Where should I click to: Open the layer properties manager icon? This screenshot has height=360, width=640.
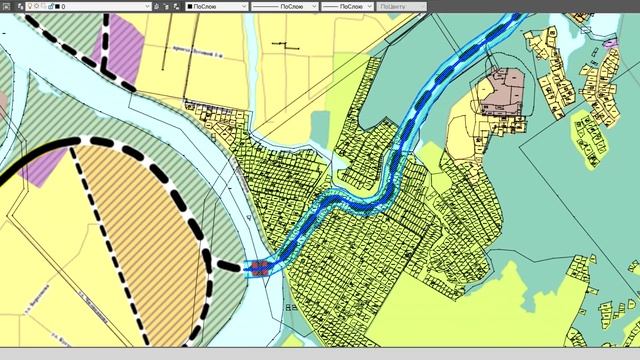(x=20, y=6)
